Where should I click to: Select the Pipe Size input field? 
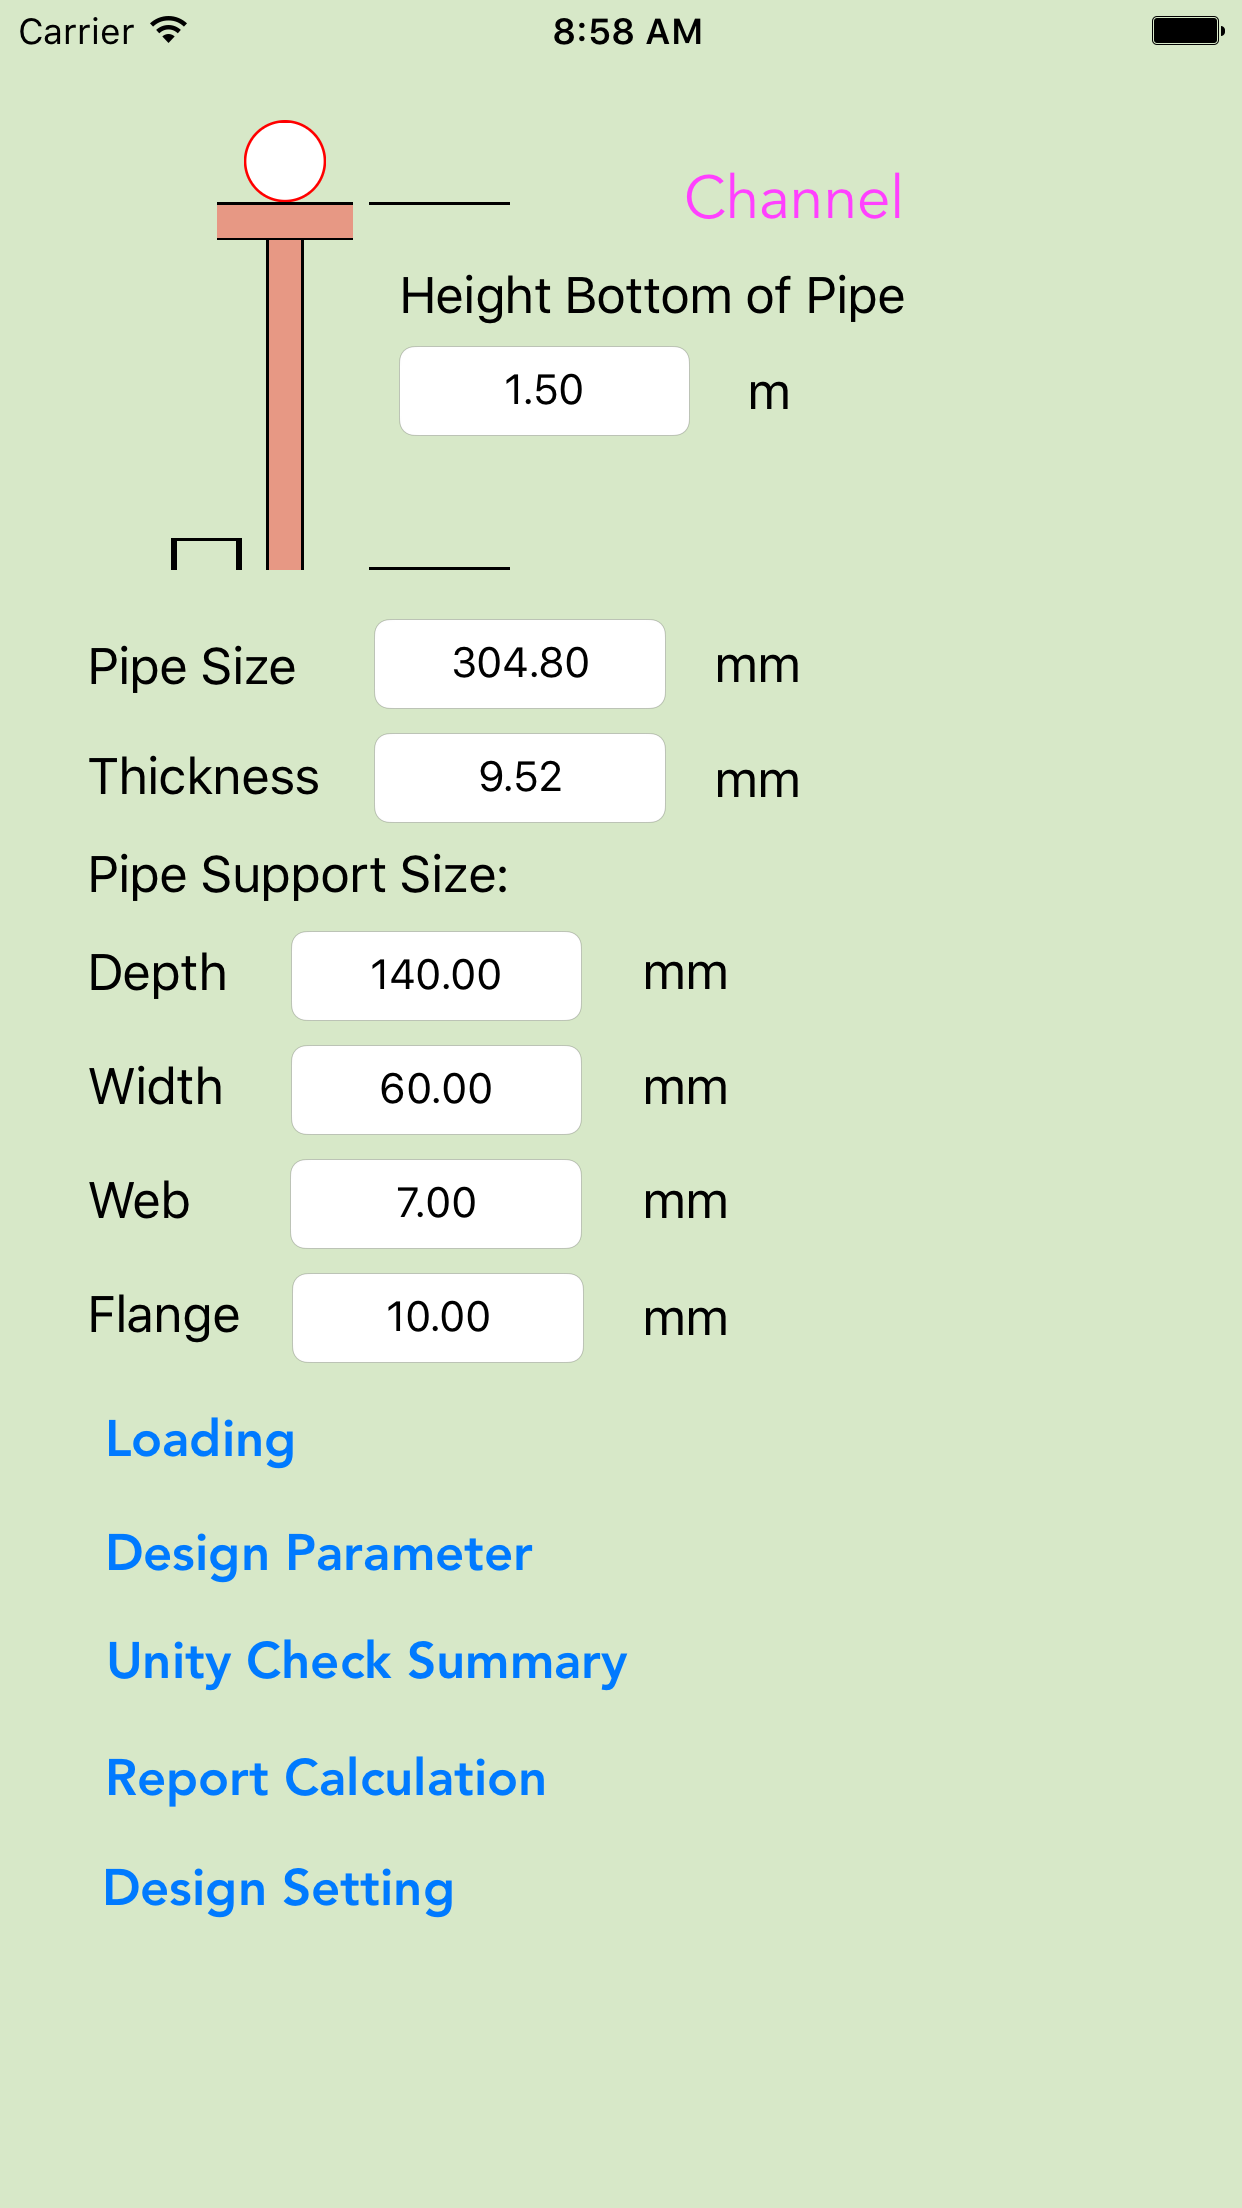point(520,664)
